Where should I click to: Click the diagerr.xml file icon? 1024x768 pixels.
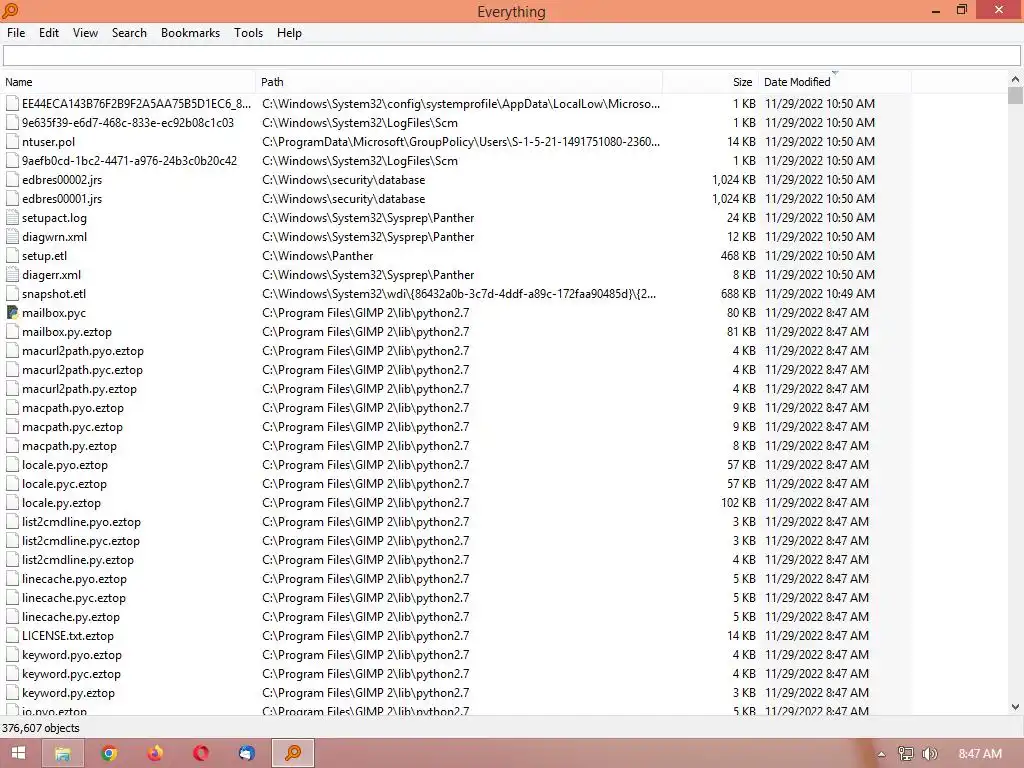(x=12, y=275)
